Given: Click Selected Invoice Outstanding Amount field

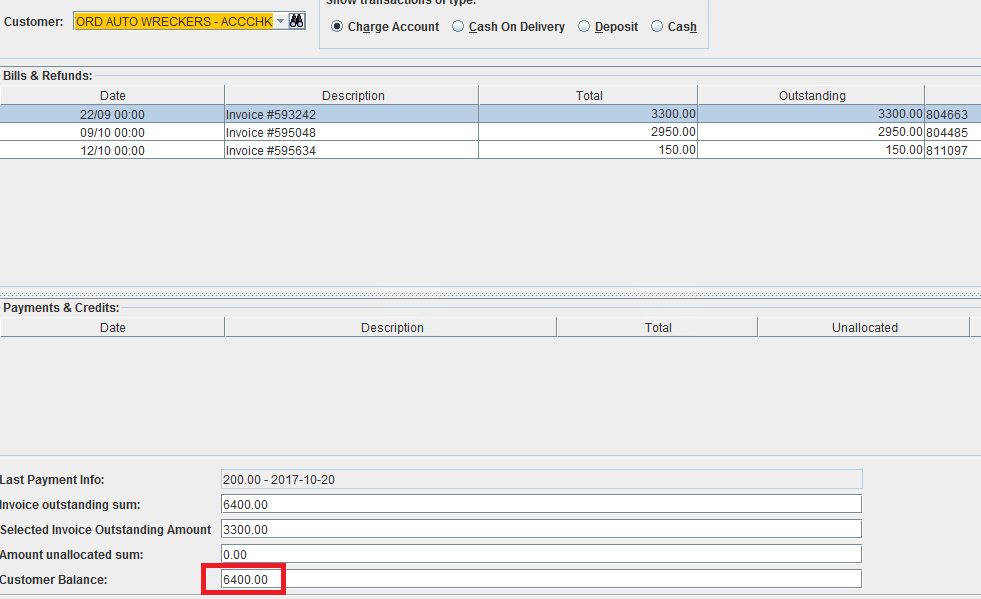Looking at the screenshot, I should [541, 530].
